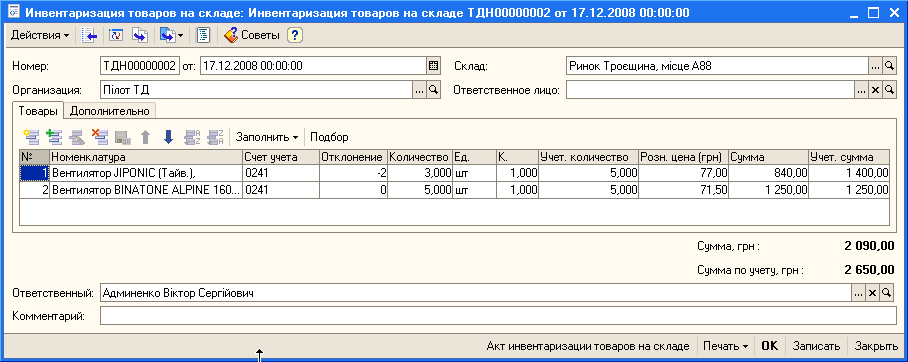Click the add new row icon

coord(31,137)
